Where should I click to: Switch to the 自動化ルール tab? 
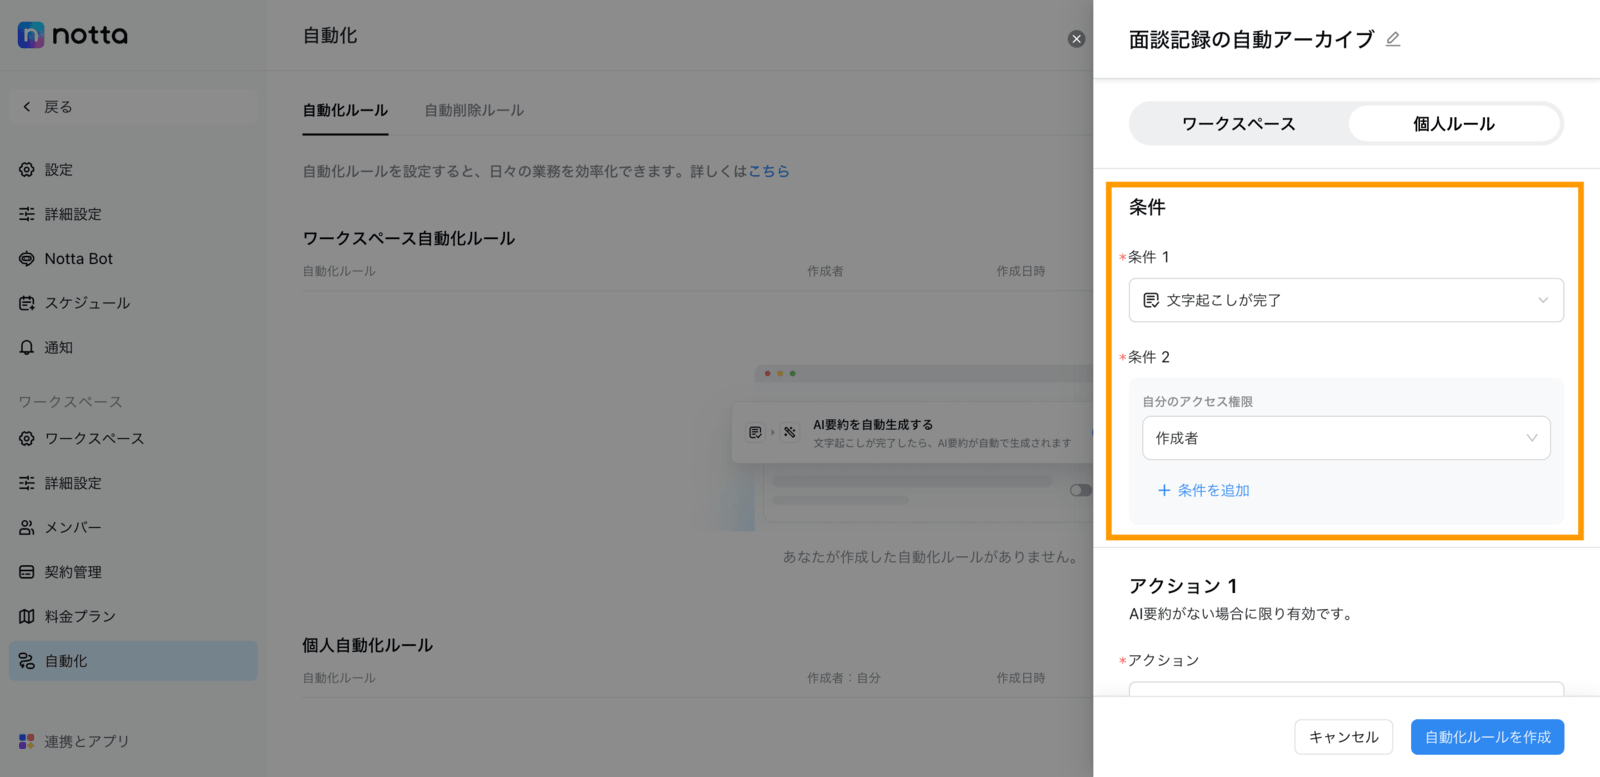click(x=345, y=110)
